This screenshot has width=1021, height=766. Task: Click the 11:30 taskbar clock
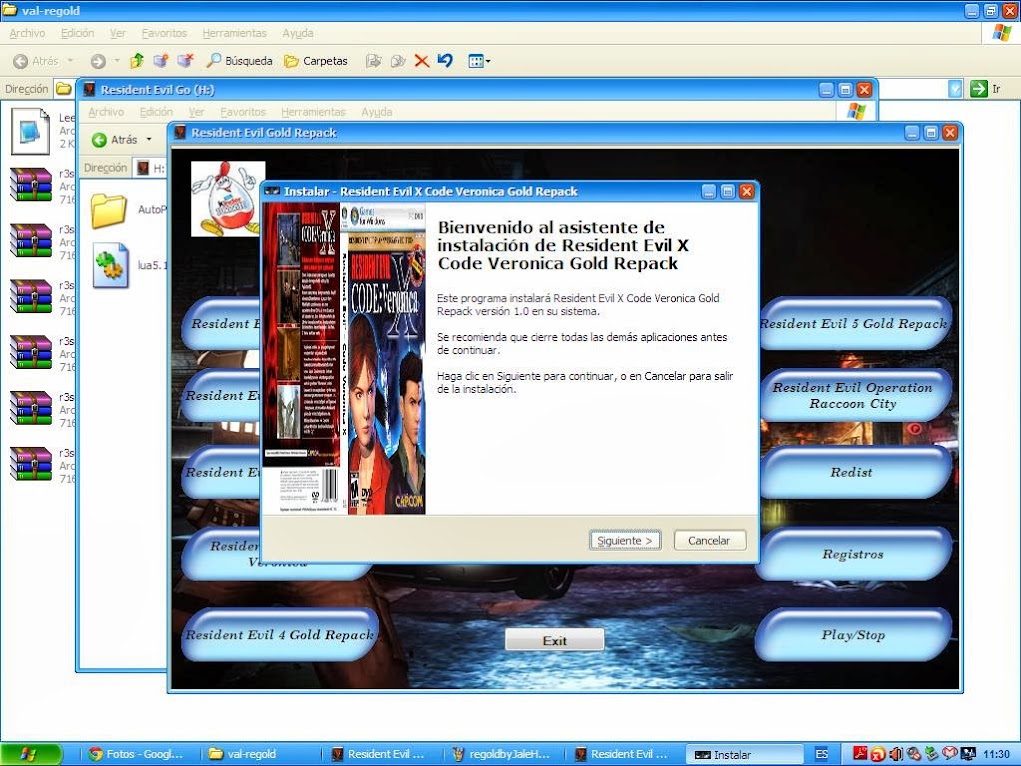point(996,754)
